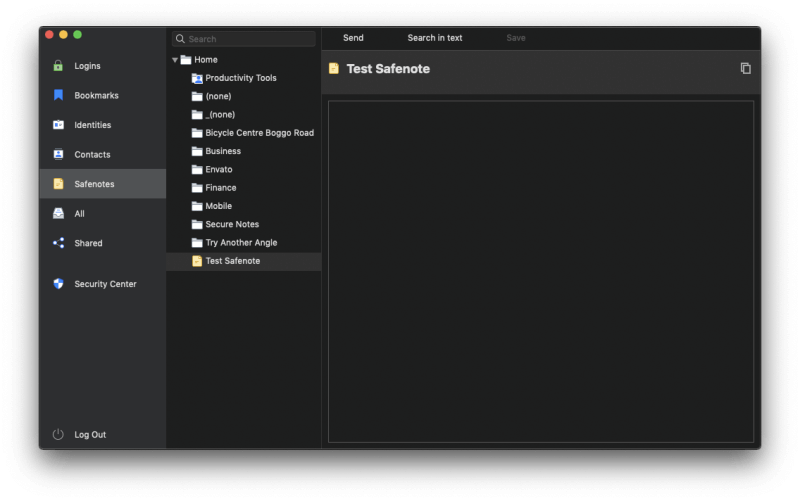Click the Envato folder icon

coord(197,169)
